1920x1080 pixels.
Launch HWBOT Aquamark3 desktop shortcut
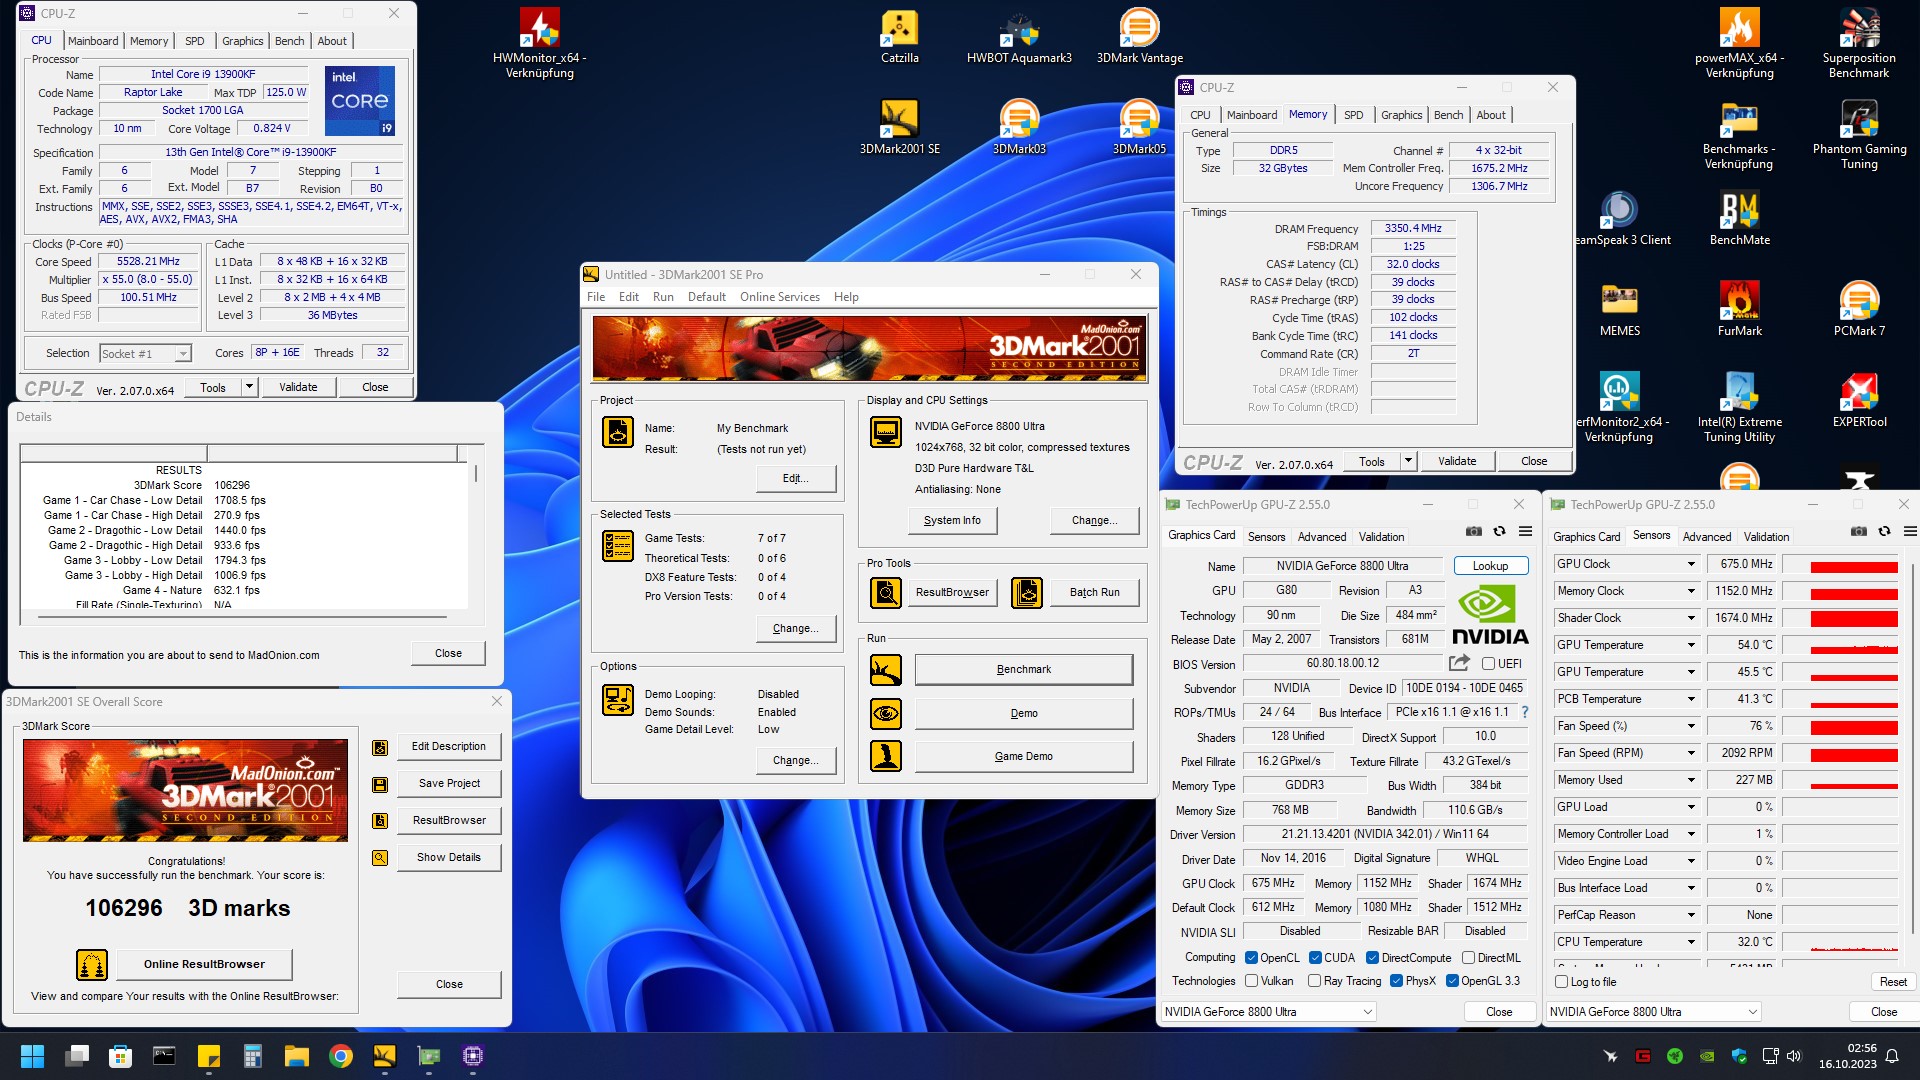[x=1019, y=37]
